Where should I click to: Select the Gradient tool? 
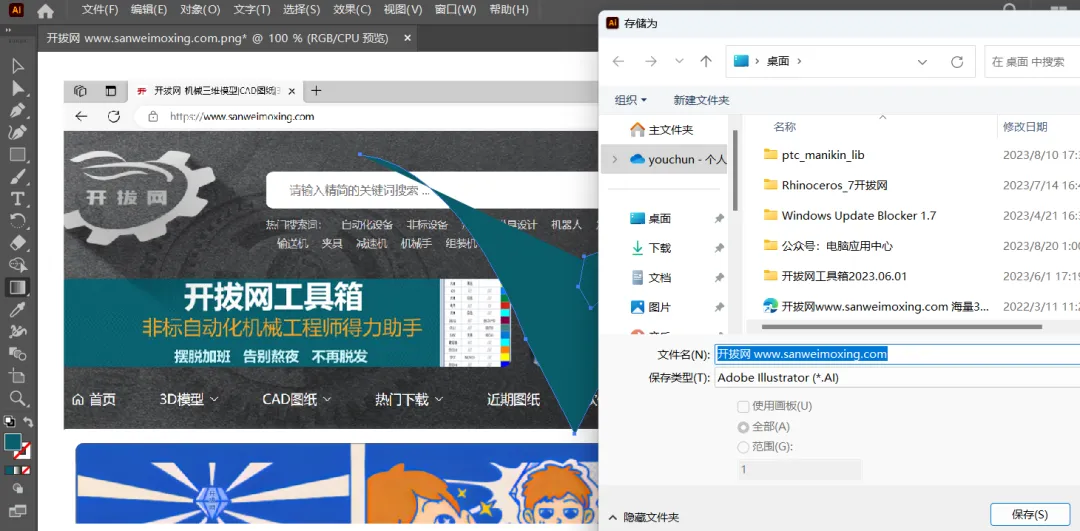[17, 287]
